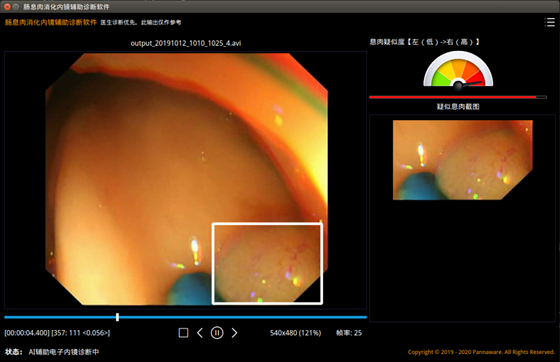Pause playback with the round pause button
560x362 pixels.
coord(217,333)
